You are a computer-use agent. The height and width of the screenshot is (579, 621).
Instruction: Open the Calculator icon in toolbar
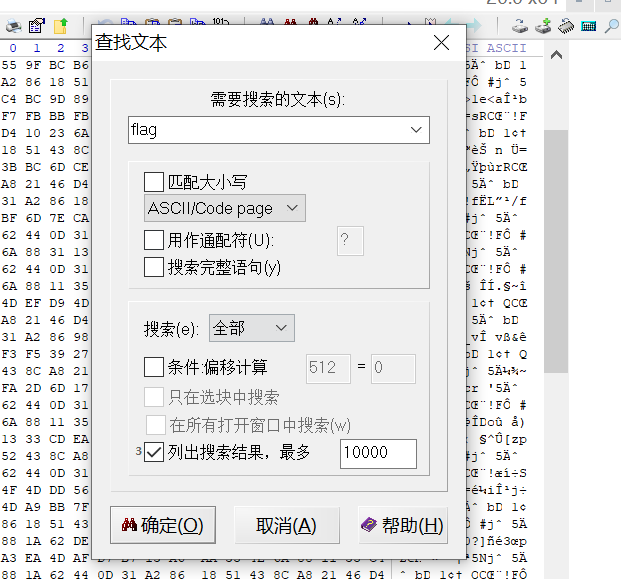pos(589,27)
